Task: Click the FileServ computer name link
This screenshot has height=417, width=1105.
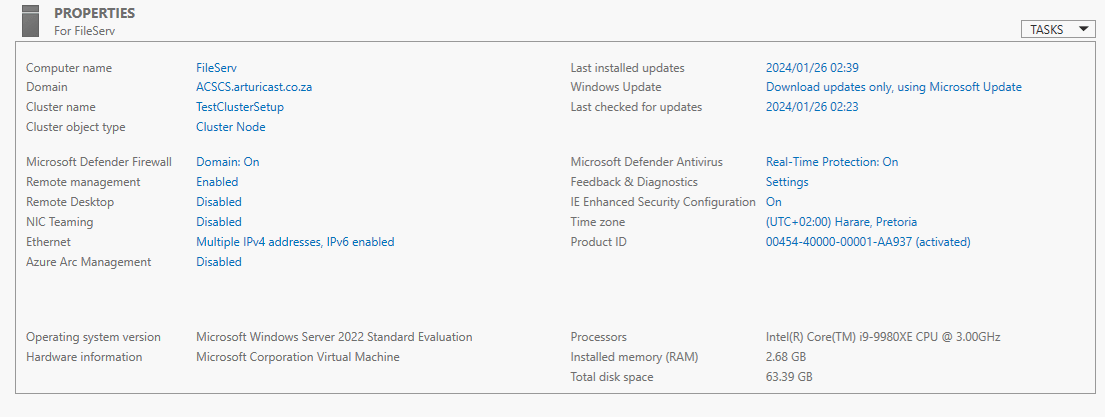Action: click(x=216, y=68)
